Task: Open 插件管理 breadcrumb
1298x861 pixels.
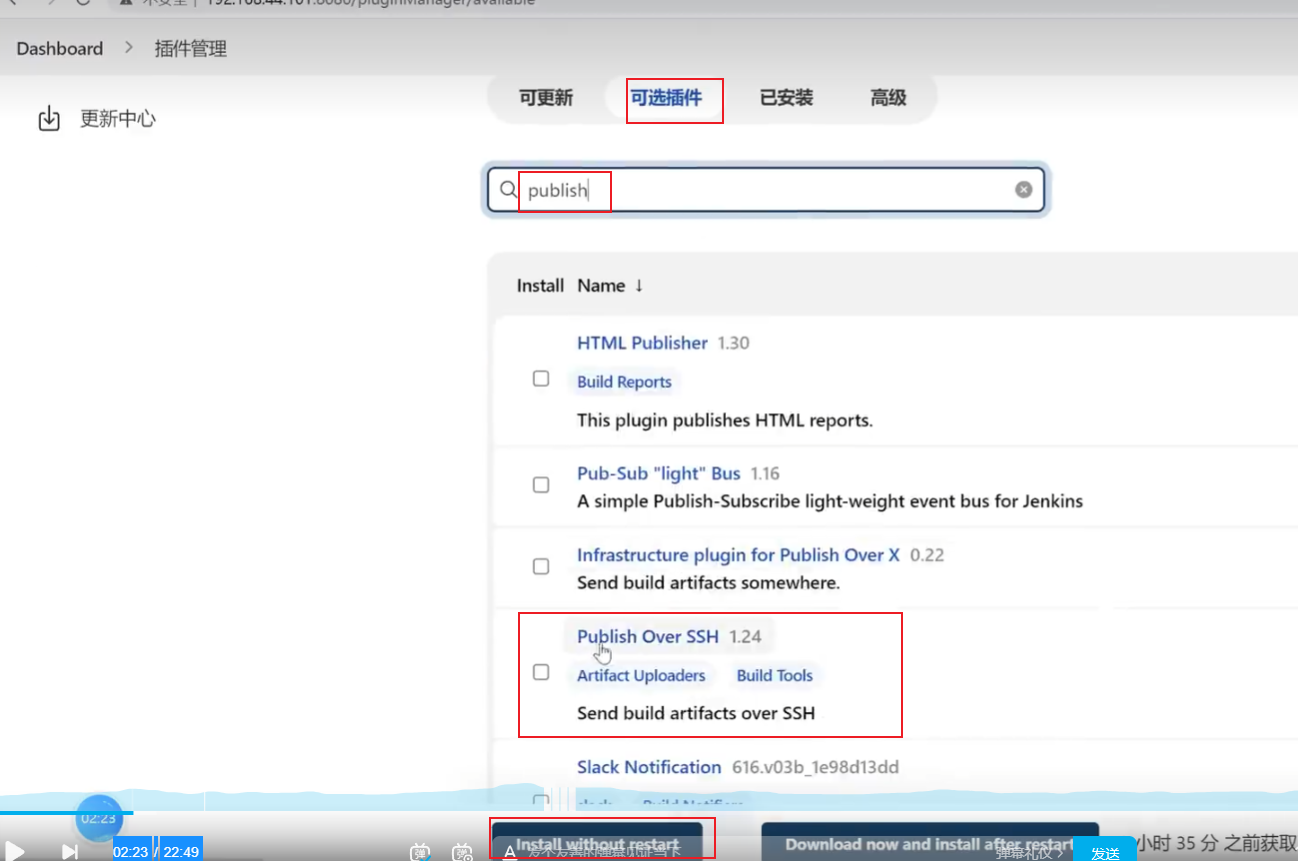Action: tap(191, 48)
